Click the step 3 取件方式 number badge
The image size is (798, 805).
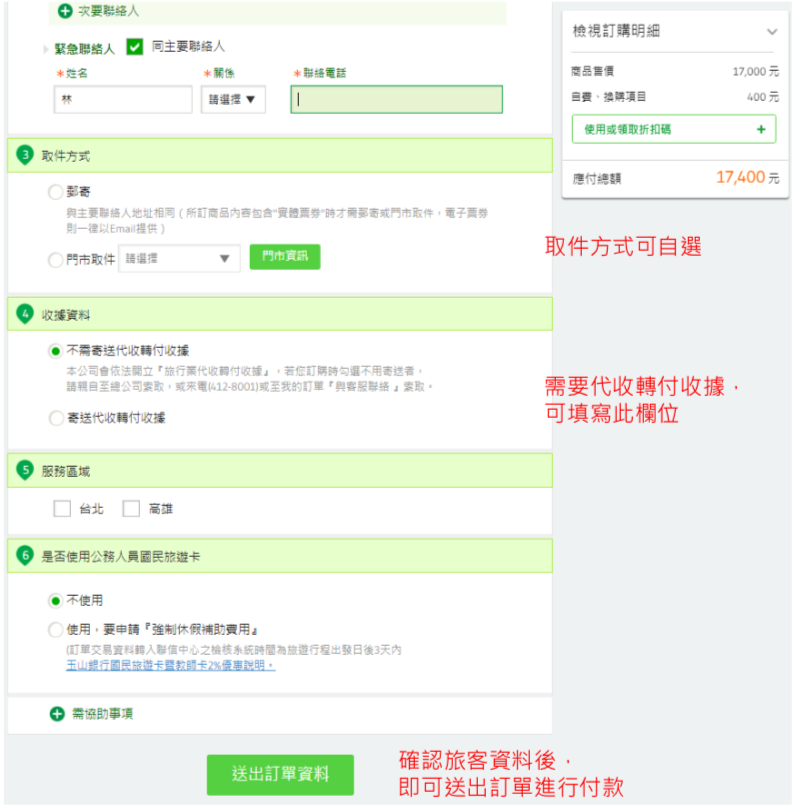[x=25, y=155]
